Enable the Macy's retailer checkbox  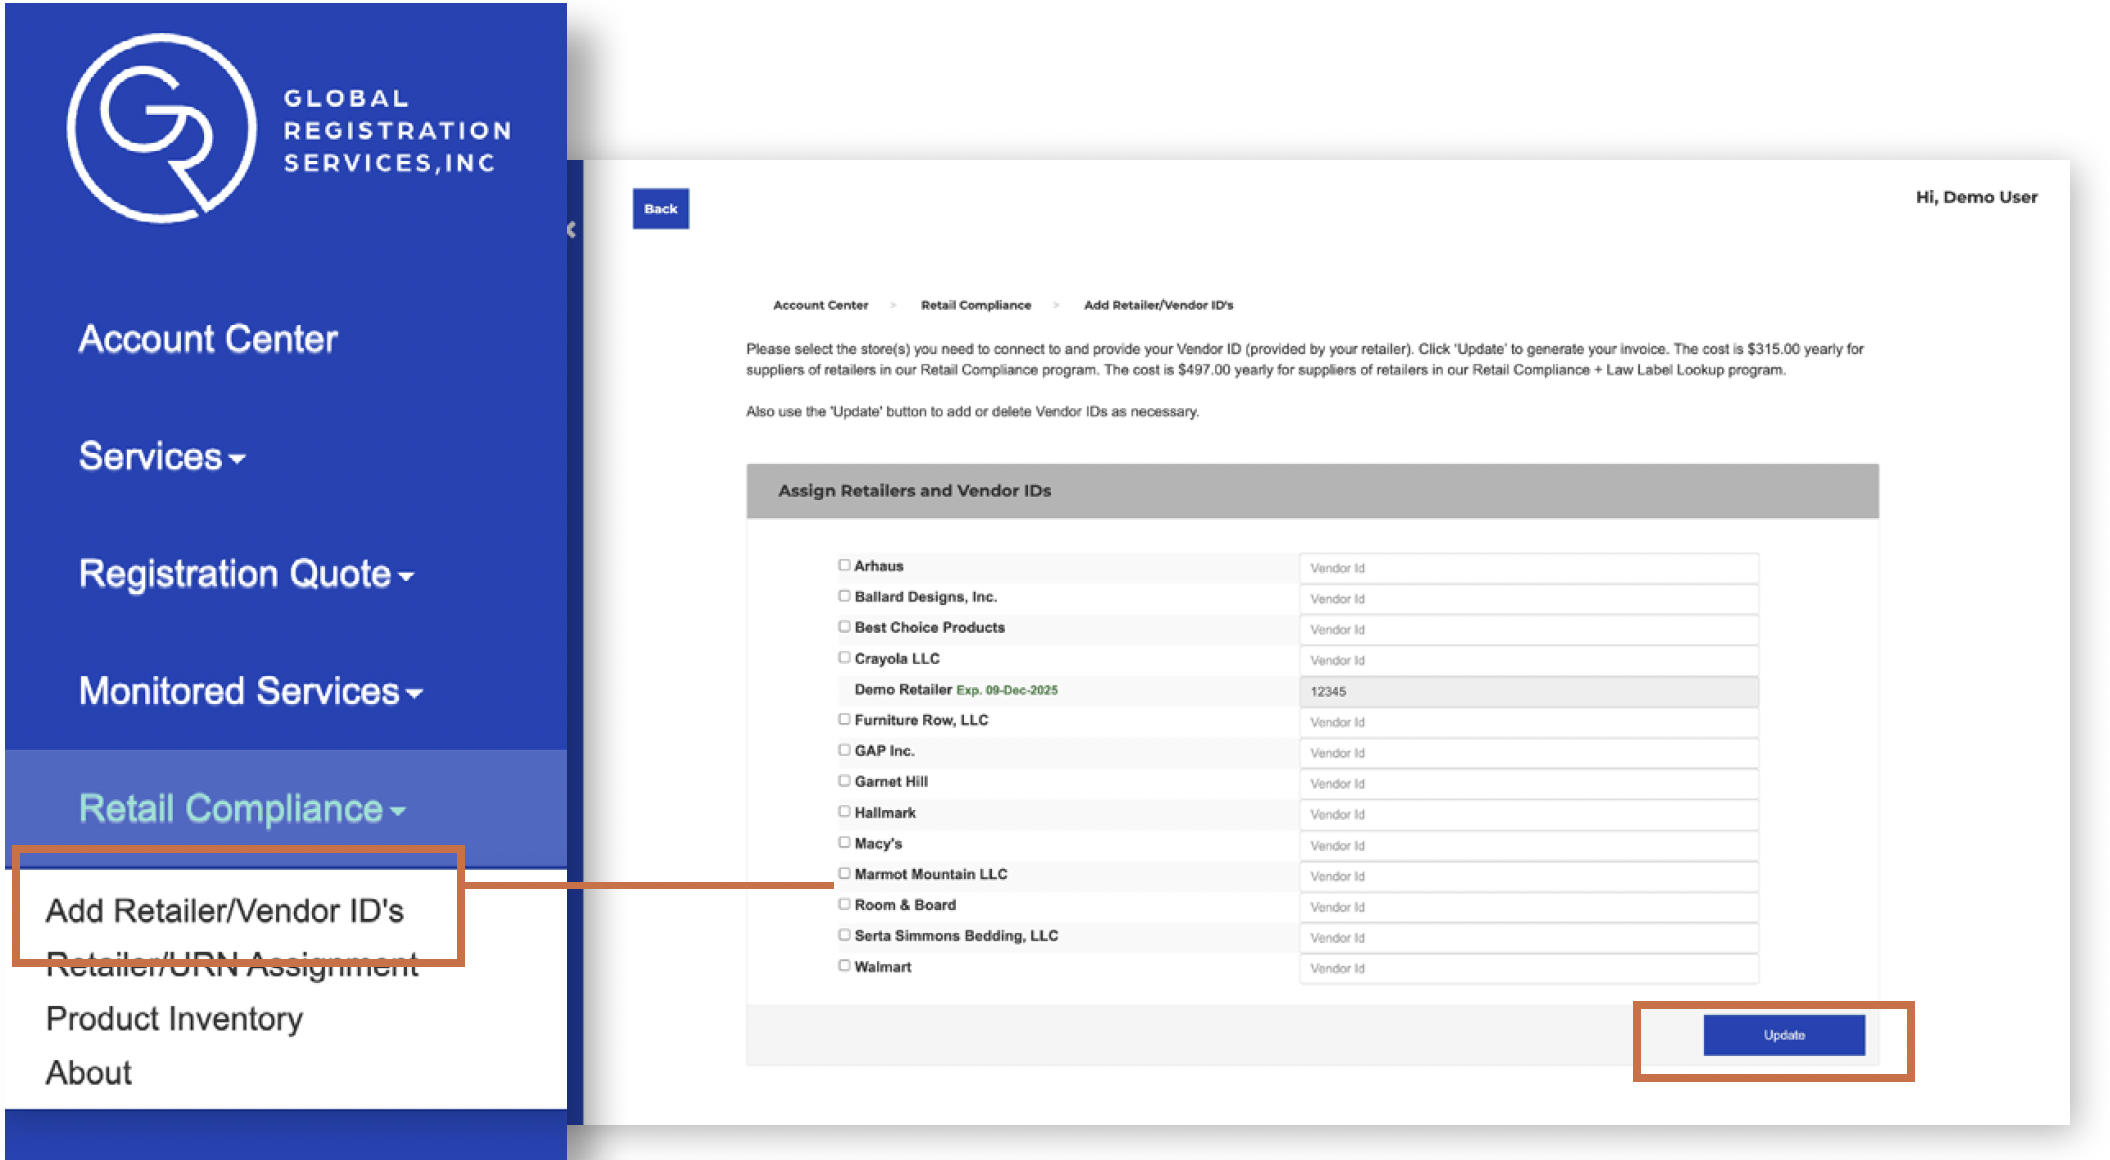coord(844,843)
